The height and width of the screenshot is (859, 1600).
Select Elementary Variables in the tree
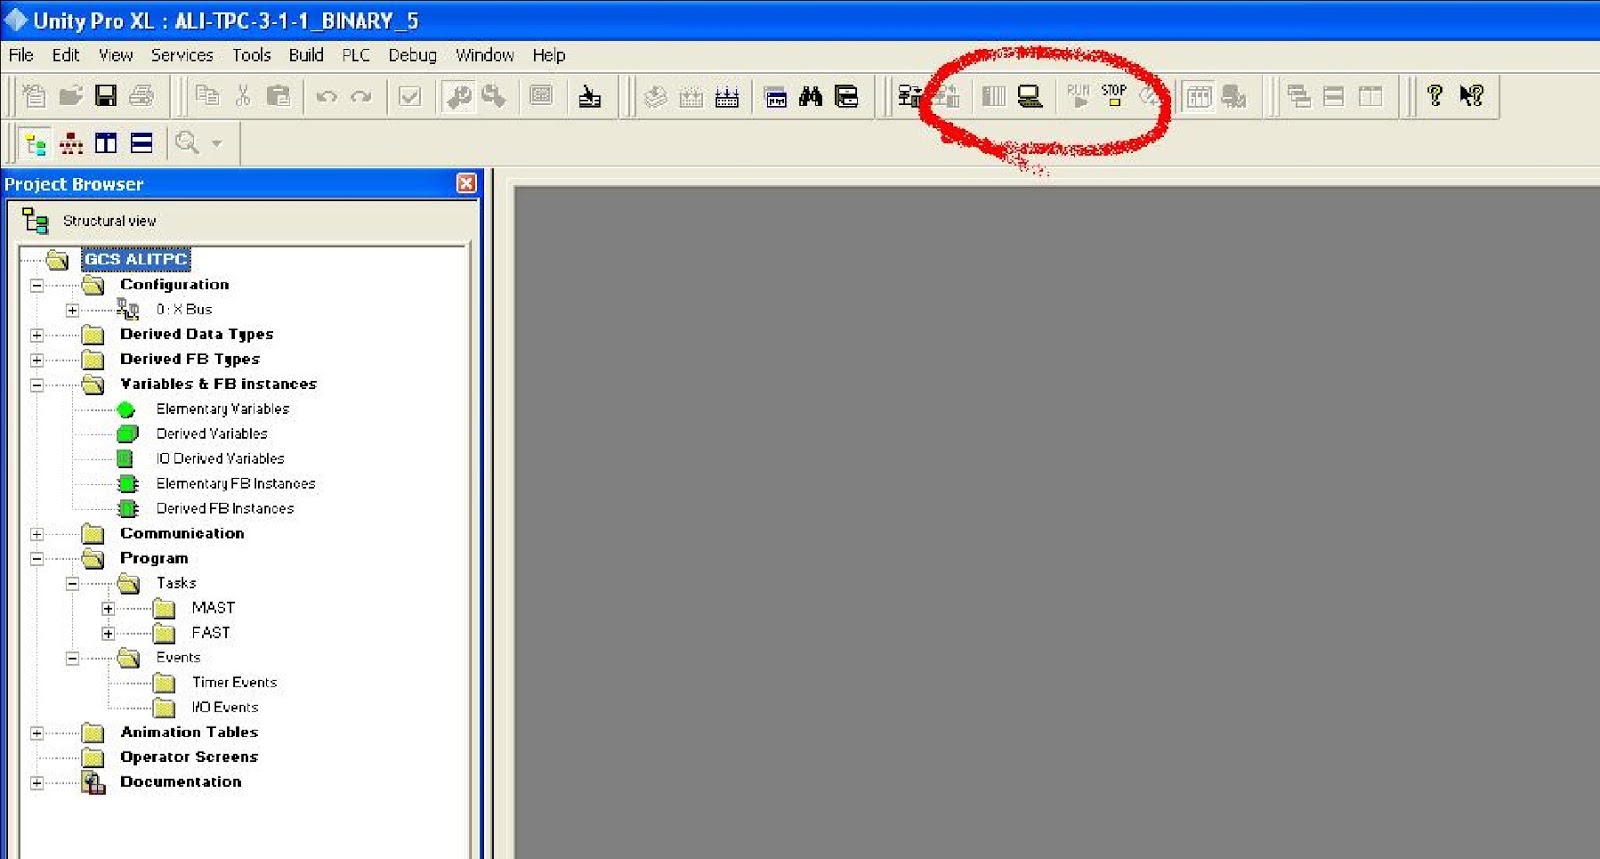[223, 409]
